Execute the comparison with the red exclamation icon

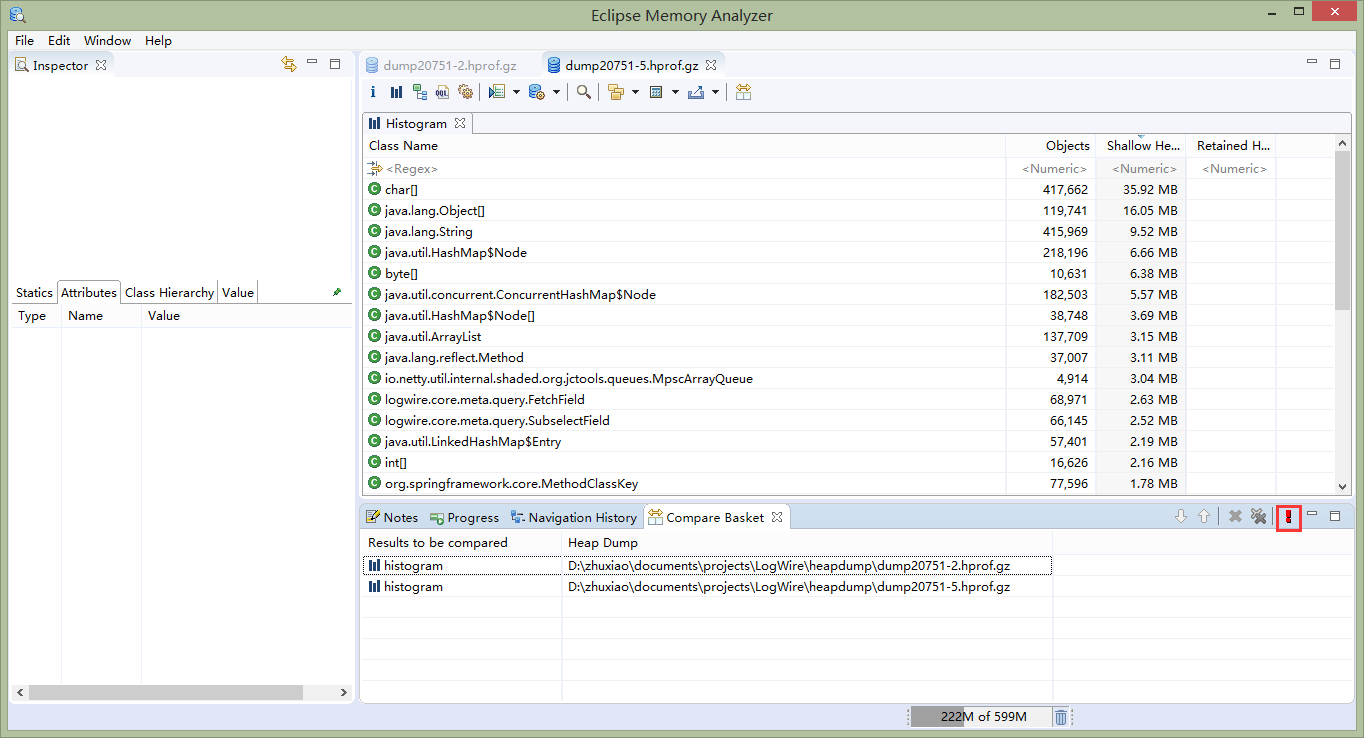pyautogui.click(x=1289, y=517)
